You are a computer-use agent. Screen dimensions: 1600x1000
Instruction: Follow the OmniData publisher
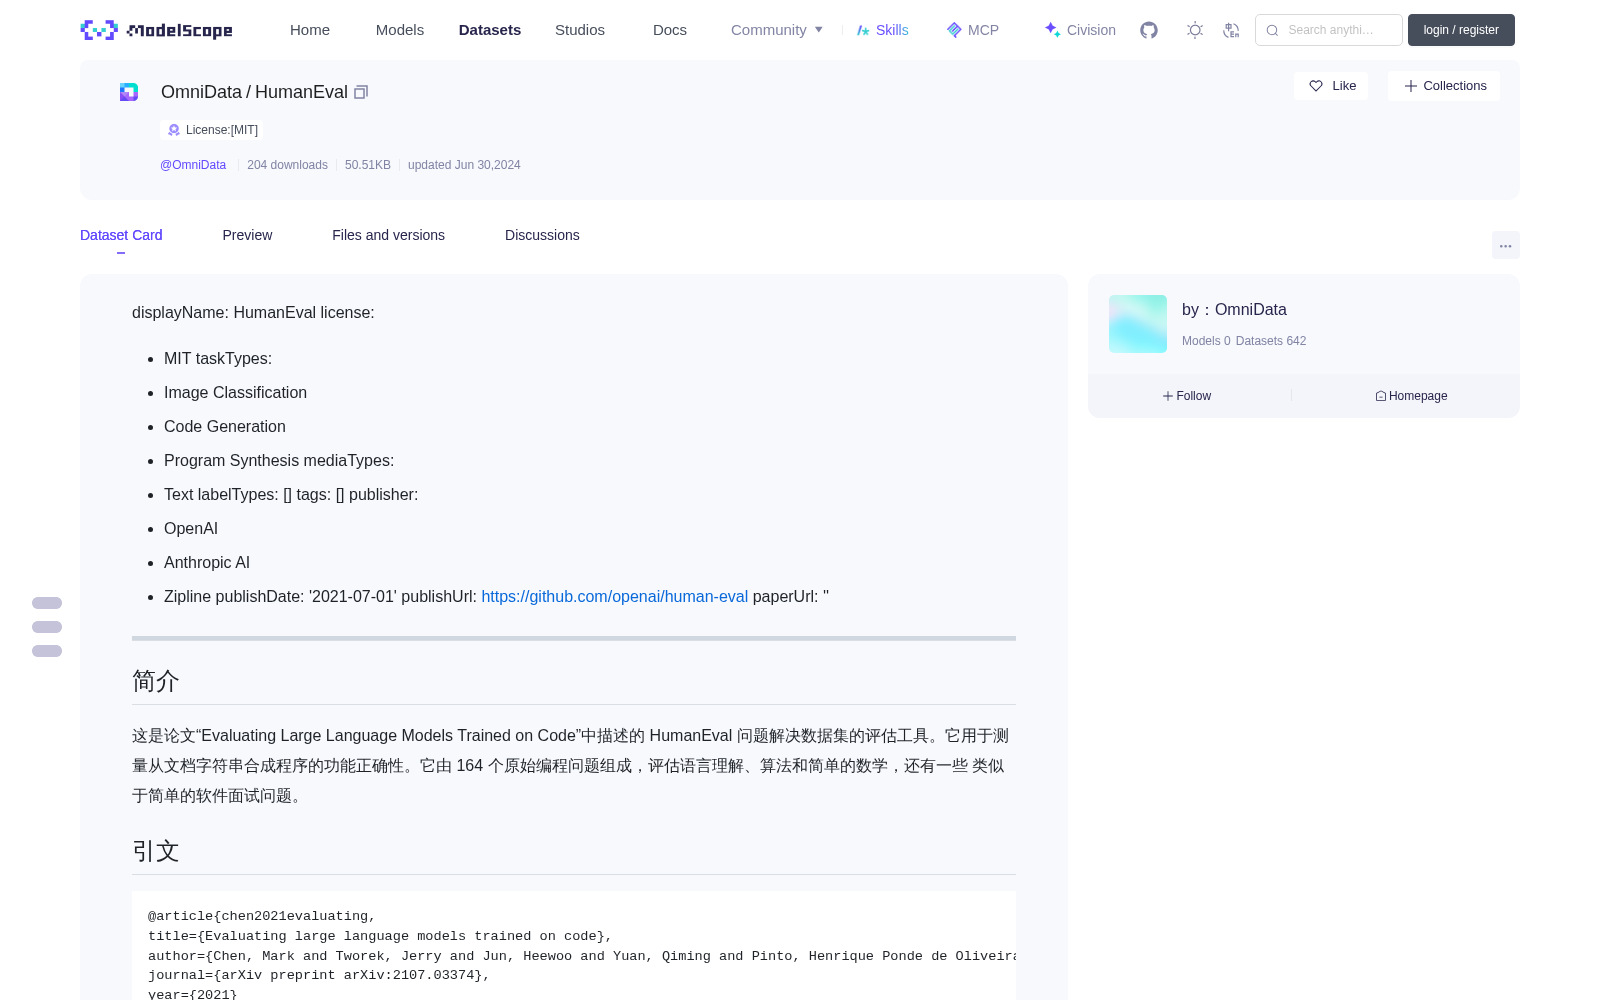[1187, 396]
